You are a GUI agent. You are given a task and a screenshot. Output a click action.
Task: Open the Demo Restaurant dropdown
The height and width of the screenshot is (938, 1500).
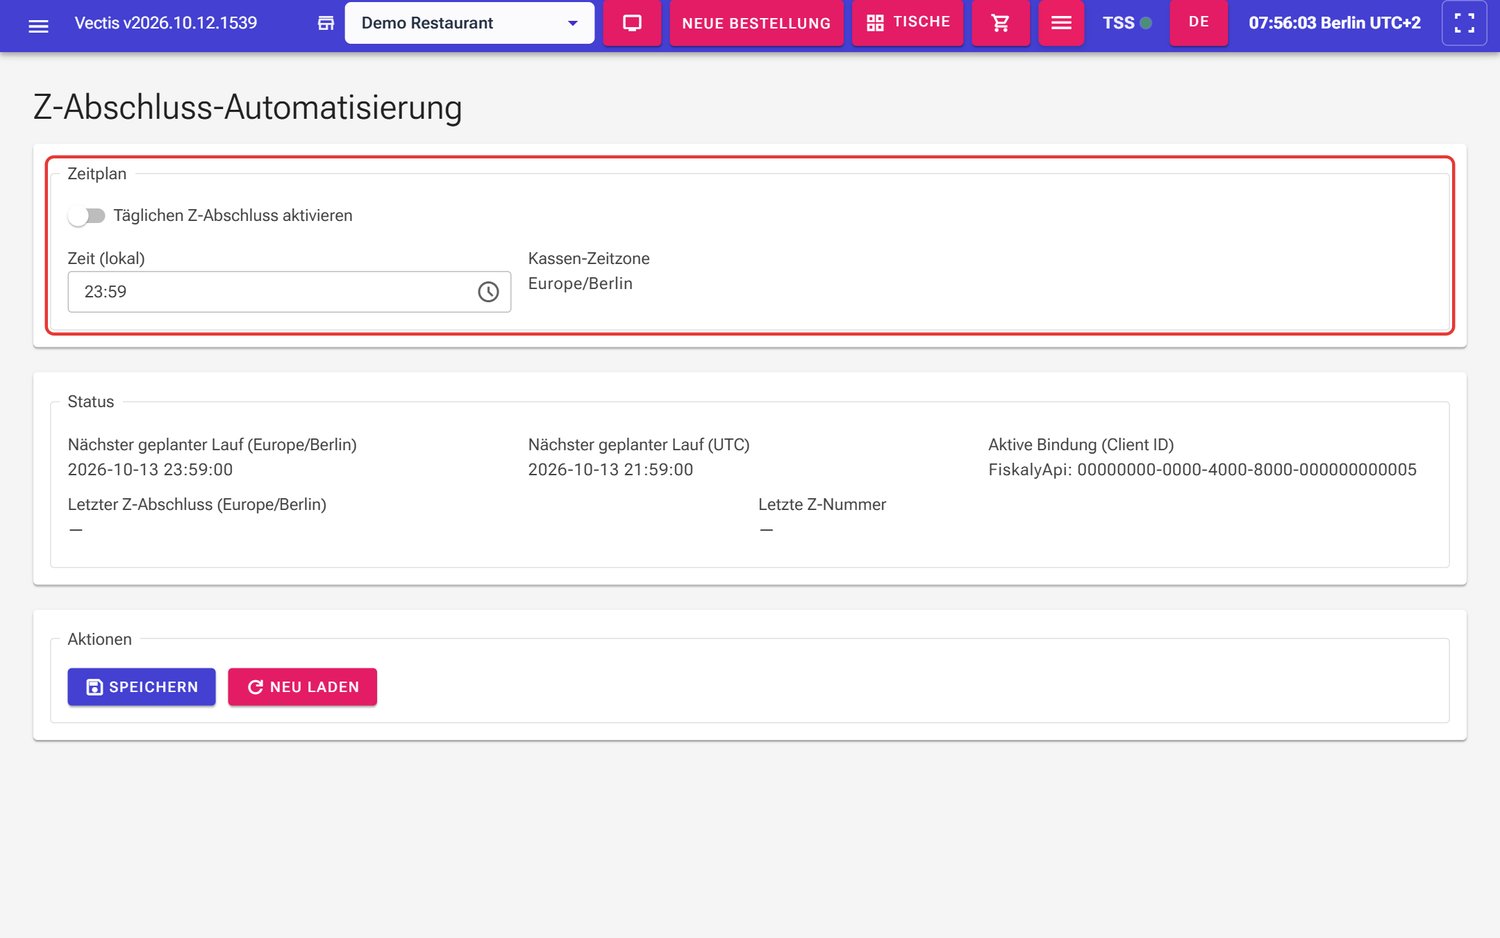[x=469, y=23]
